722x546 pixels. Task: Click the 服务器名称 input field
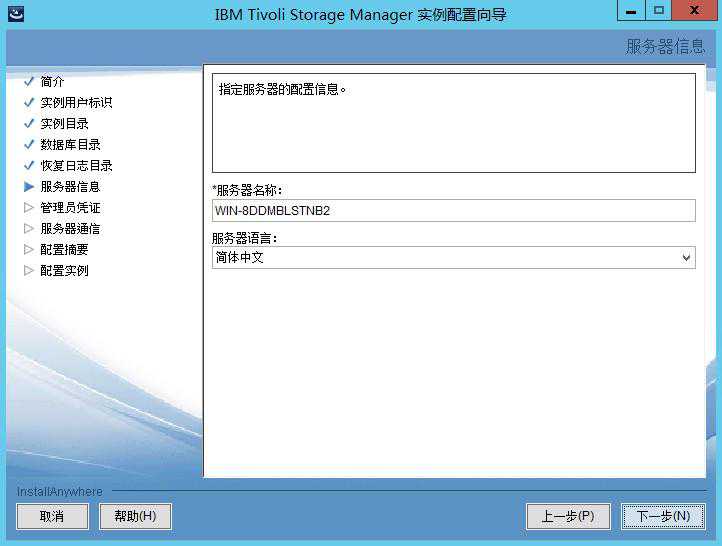coord(453,210)
